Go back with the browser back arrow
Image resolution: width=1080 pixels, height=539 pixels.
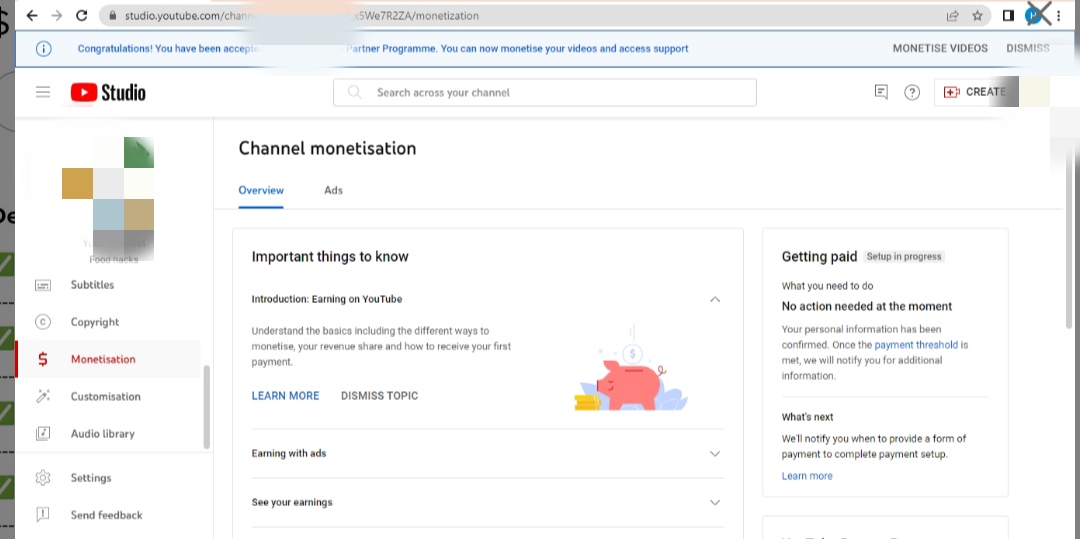(31, 15)
